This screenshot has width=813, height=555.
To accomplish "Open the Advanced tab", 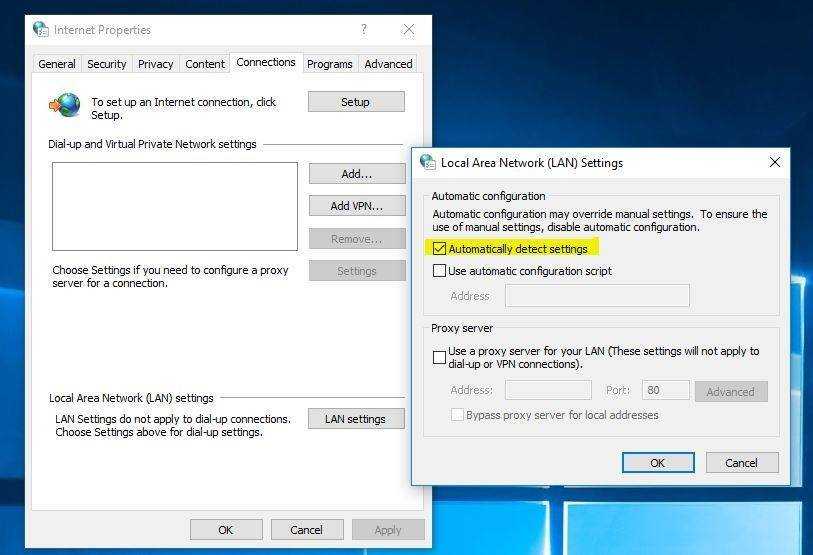I will pyautogui.click(x=388, y=64).
